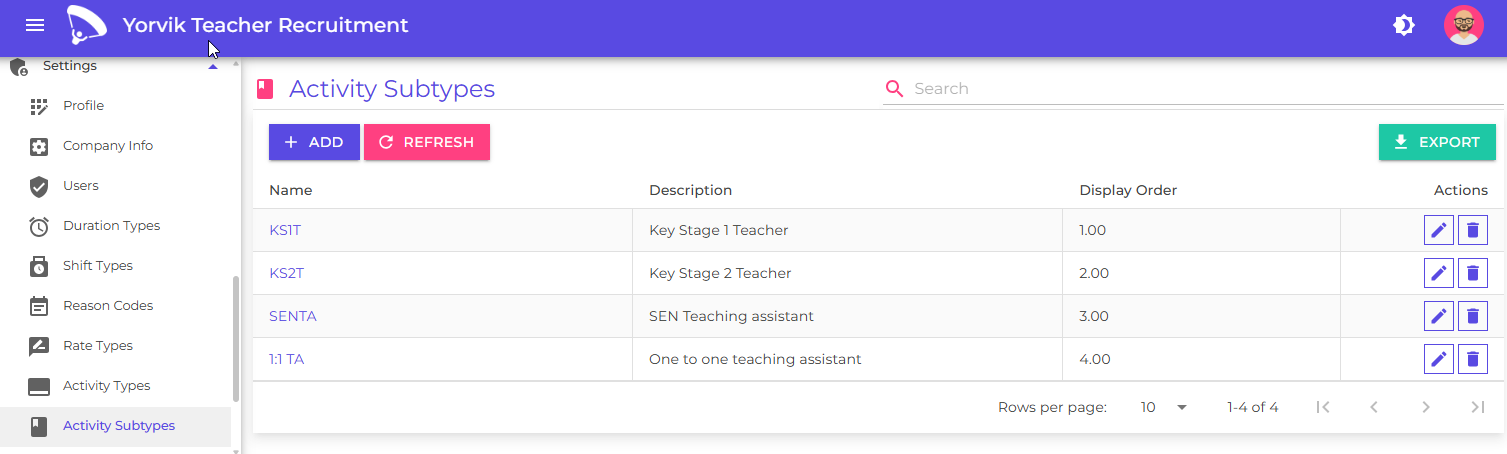Click the Shift Types timer icon

(x=39, y=266)
